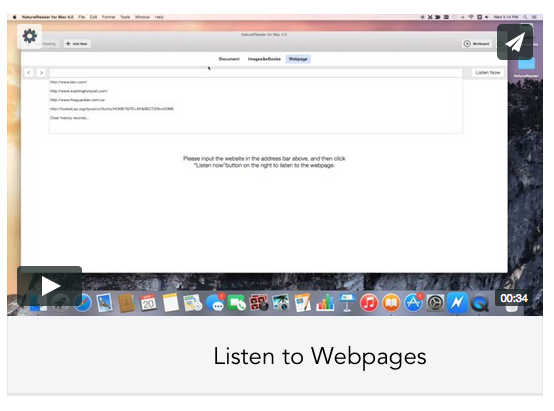This screenshot has width=554, height=411.
Task: Start video playback with the play button
Action: [49, 286]
